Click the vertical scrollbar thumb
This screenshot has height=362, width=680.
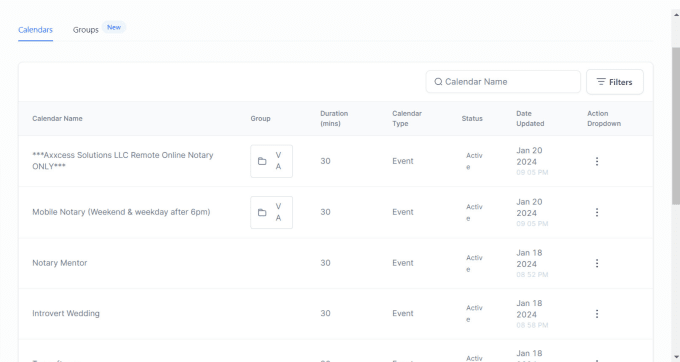[x=676, y=126]
